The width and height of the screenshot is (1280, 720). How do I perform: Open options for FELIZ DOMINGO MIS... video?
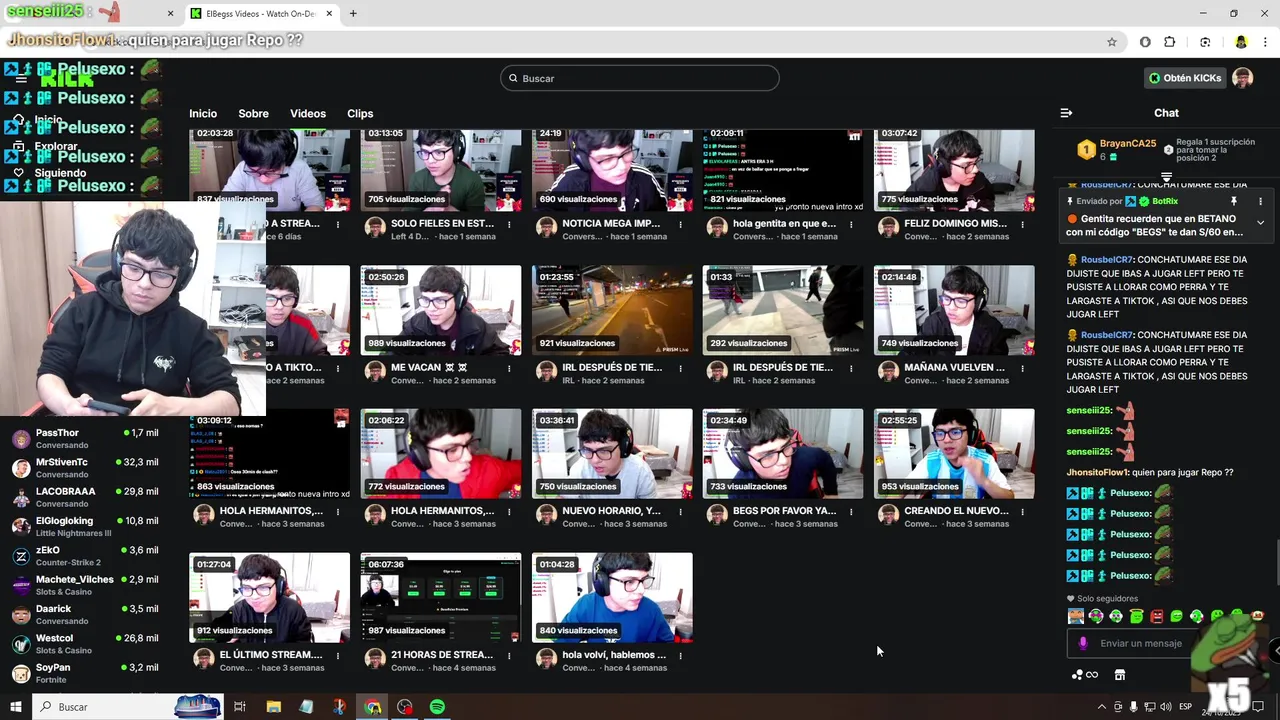(1022, 224)
